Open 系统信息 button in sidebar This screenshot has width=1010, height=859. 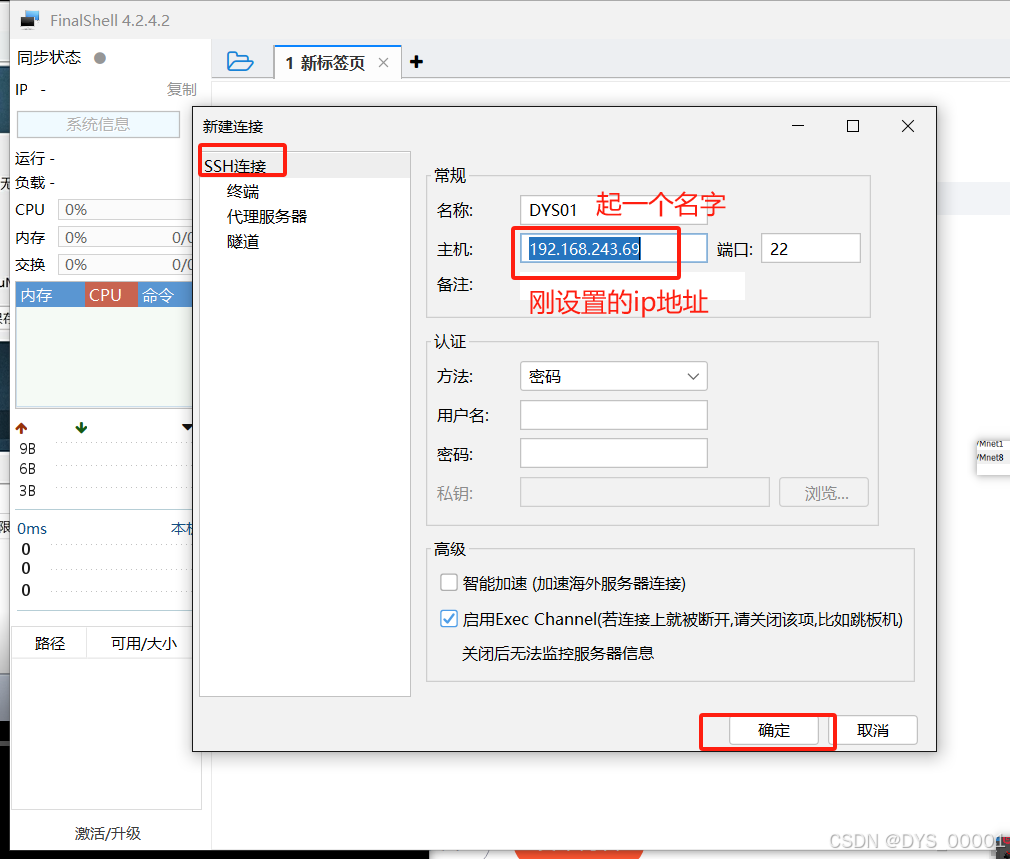(99, 124)
